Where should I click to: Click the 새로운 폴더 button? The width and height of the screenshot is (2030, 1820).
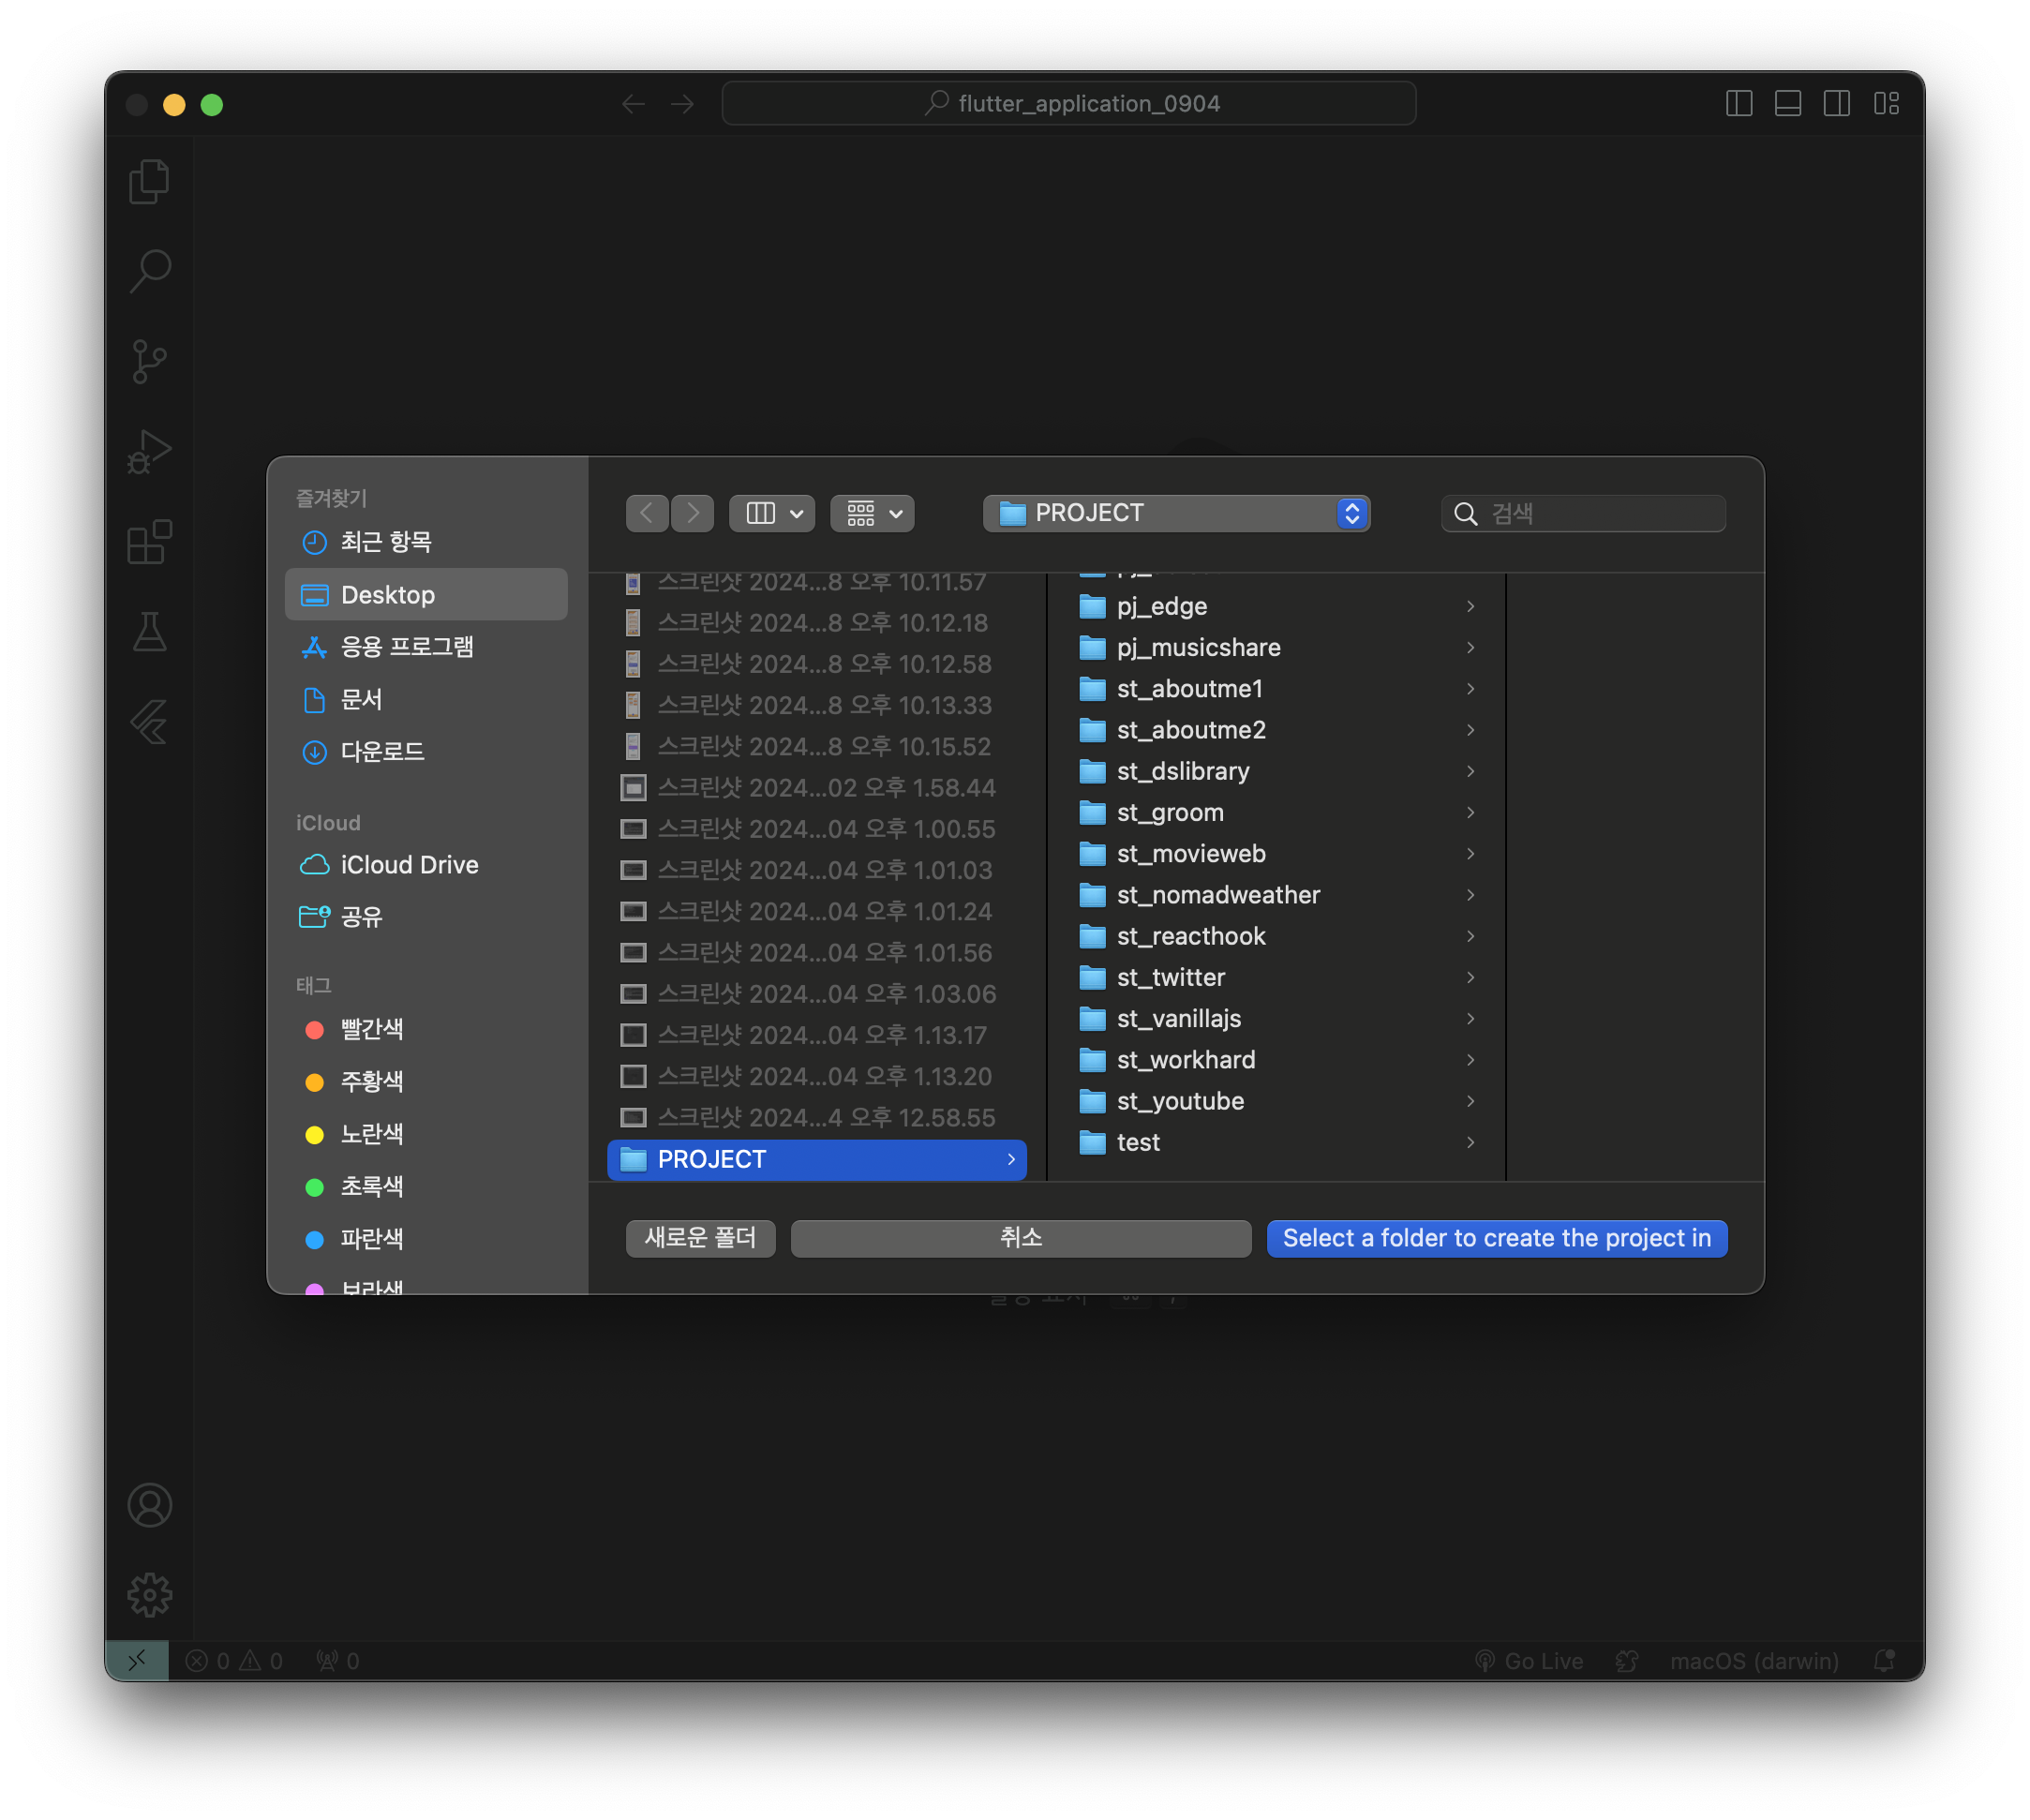click(x=700, y=1238)
